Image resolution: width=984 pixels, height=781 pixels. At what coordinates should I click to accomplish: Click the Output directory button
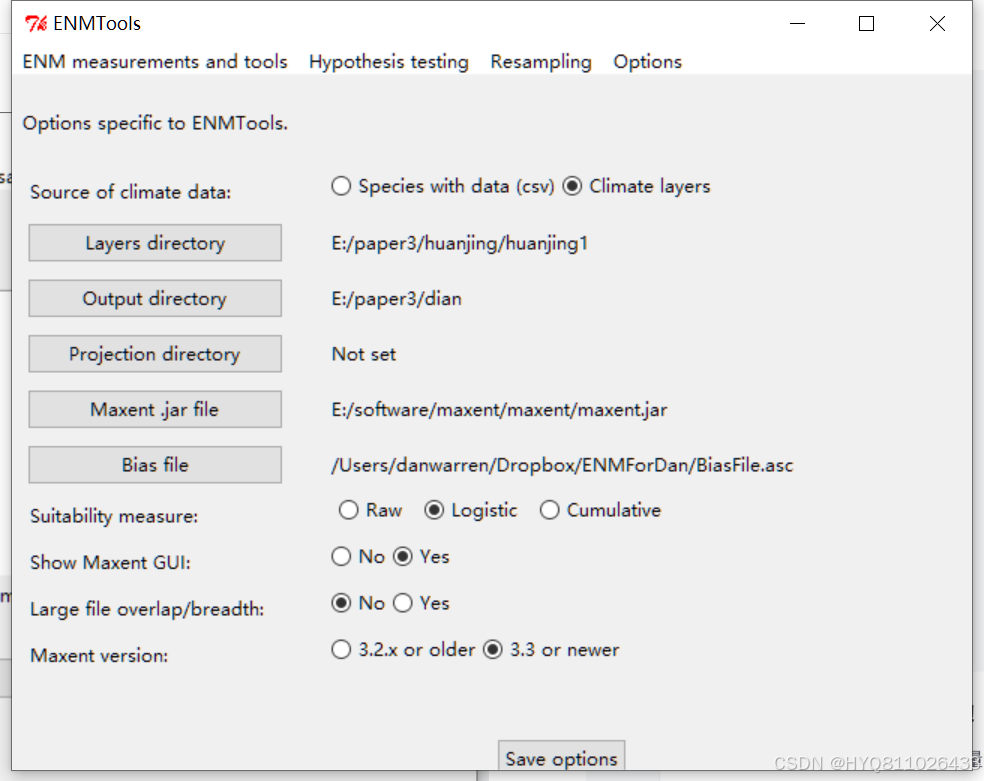click(155, 299)
